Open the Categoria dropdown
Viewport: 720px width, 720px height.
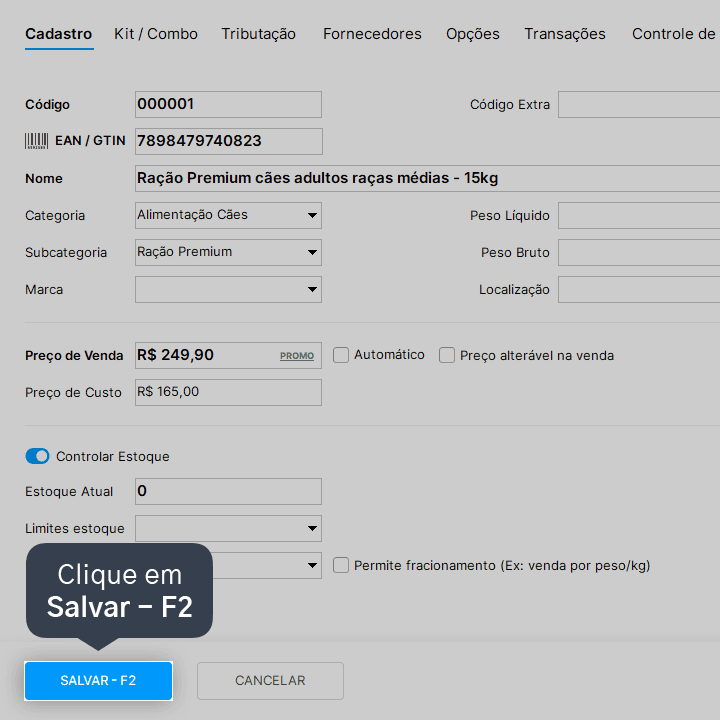tap(228, 215)
